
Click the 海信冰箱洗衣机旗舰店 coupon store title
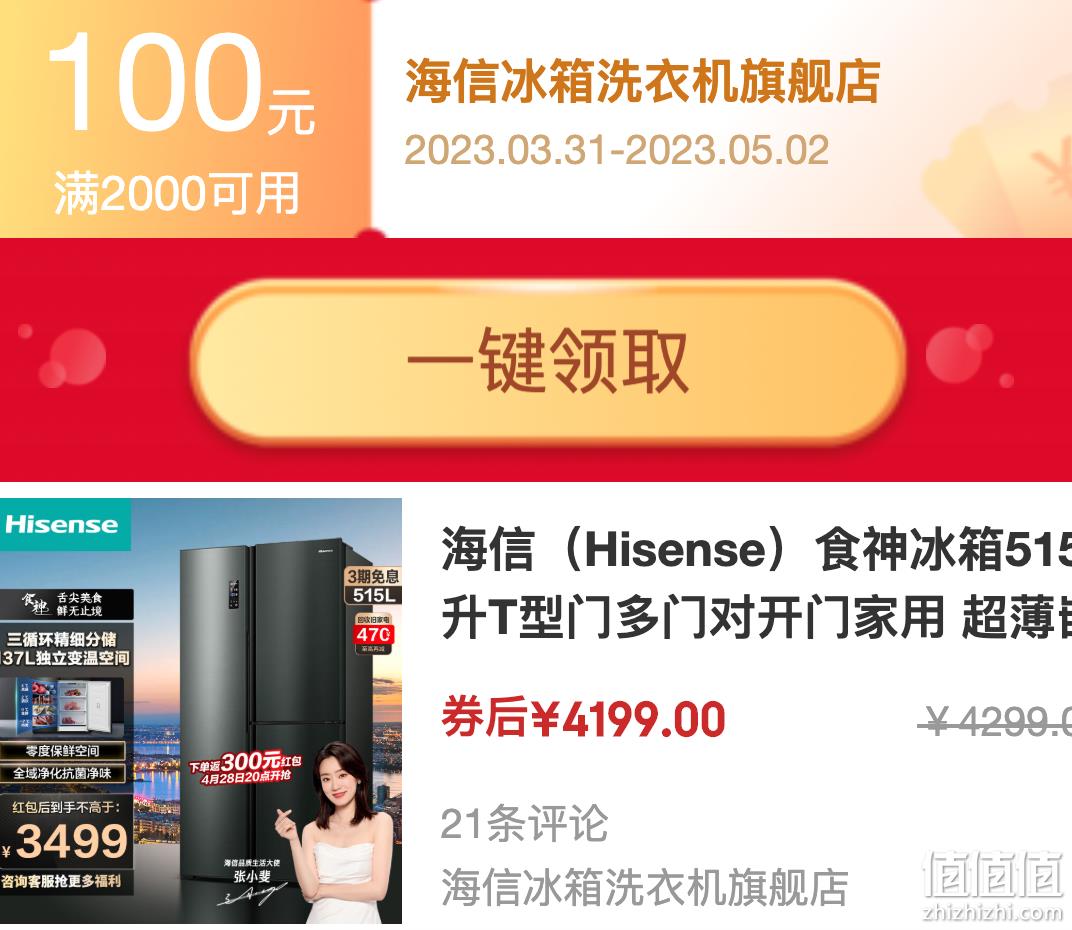643,81
